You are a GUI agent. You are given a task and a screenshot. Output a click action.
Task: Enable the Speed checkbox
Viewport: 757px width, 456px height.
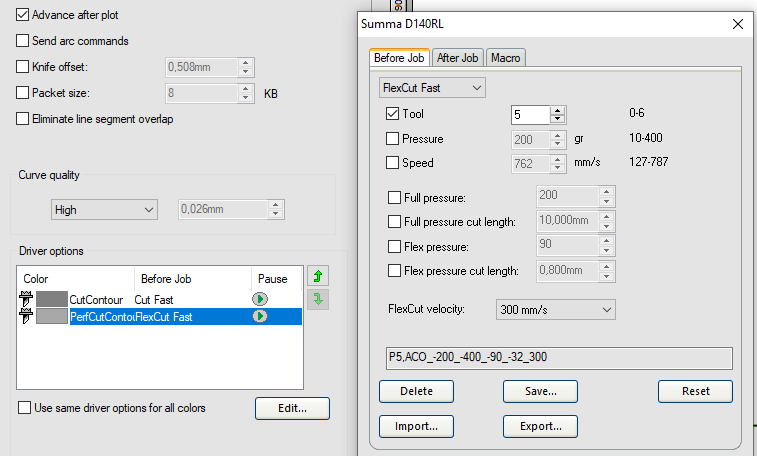[x=392, y=163]
